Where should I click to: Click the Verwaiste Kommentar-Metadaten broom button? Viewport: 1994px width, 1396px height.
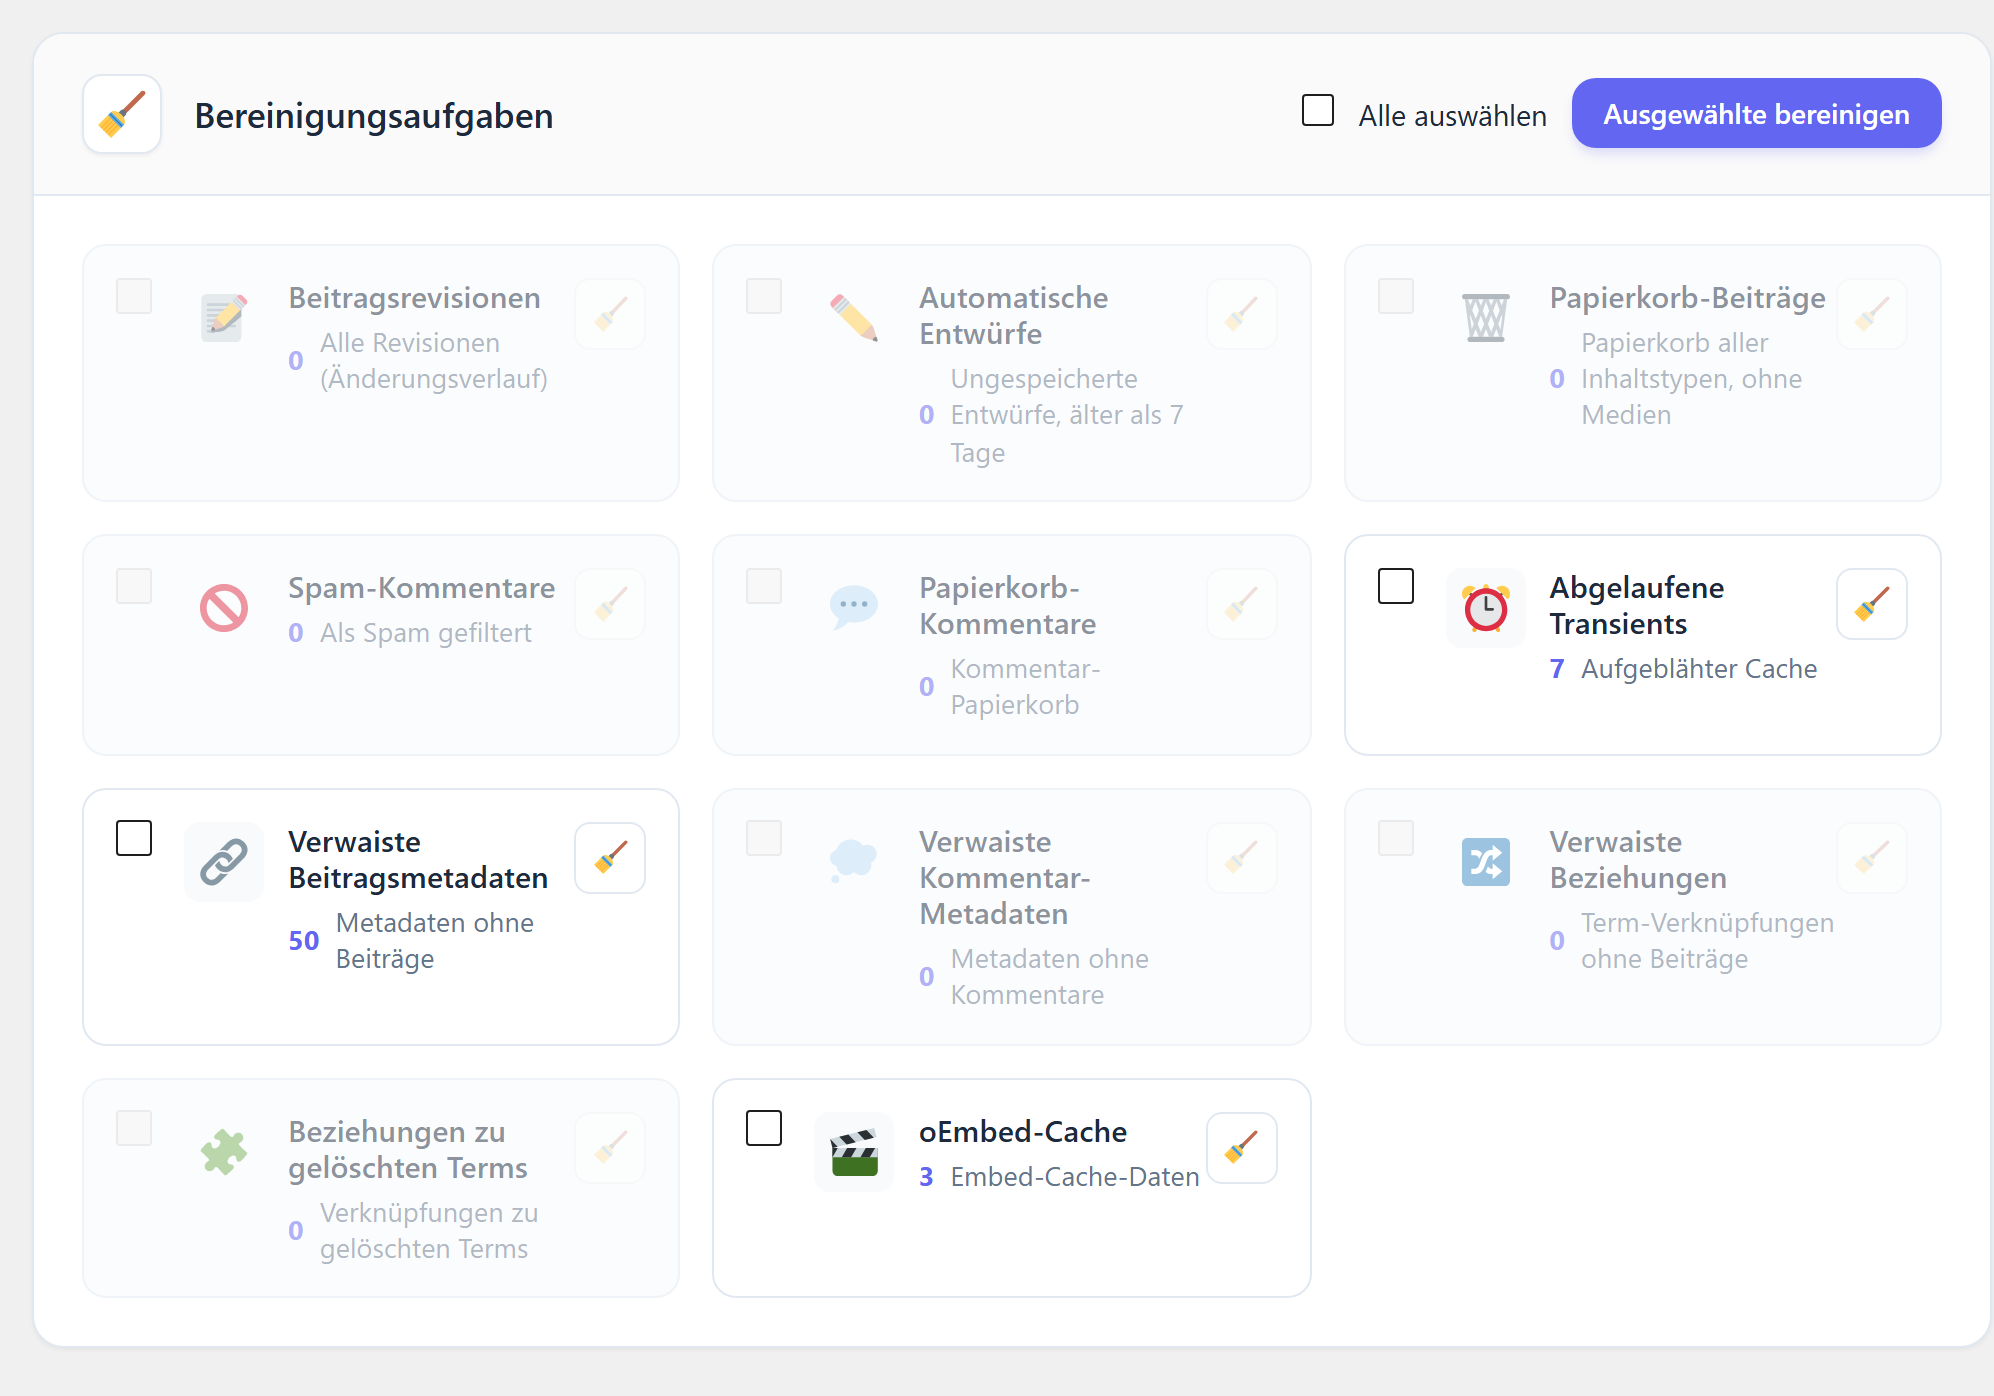click(1241, 858)
